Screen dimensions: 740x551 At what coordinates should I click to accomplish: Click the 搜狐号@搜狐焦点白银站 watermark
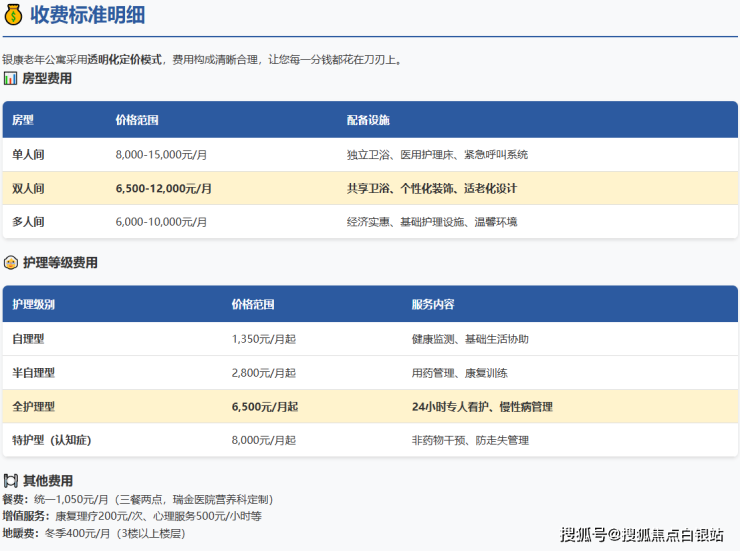click(642, 533)
